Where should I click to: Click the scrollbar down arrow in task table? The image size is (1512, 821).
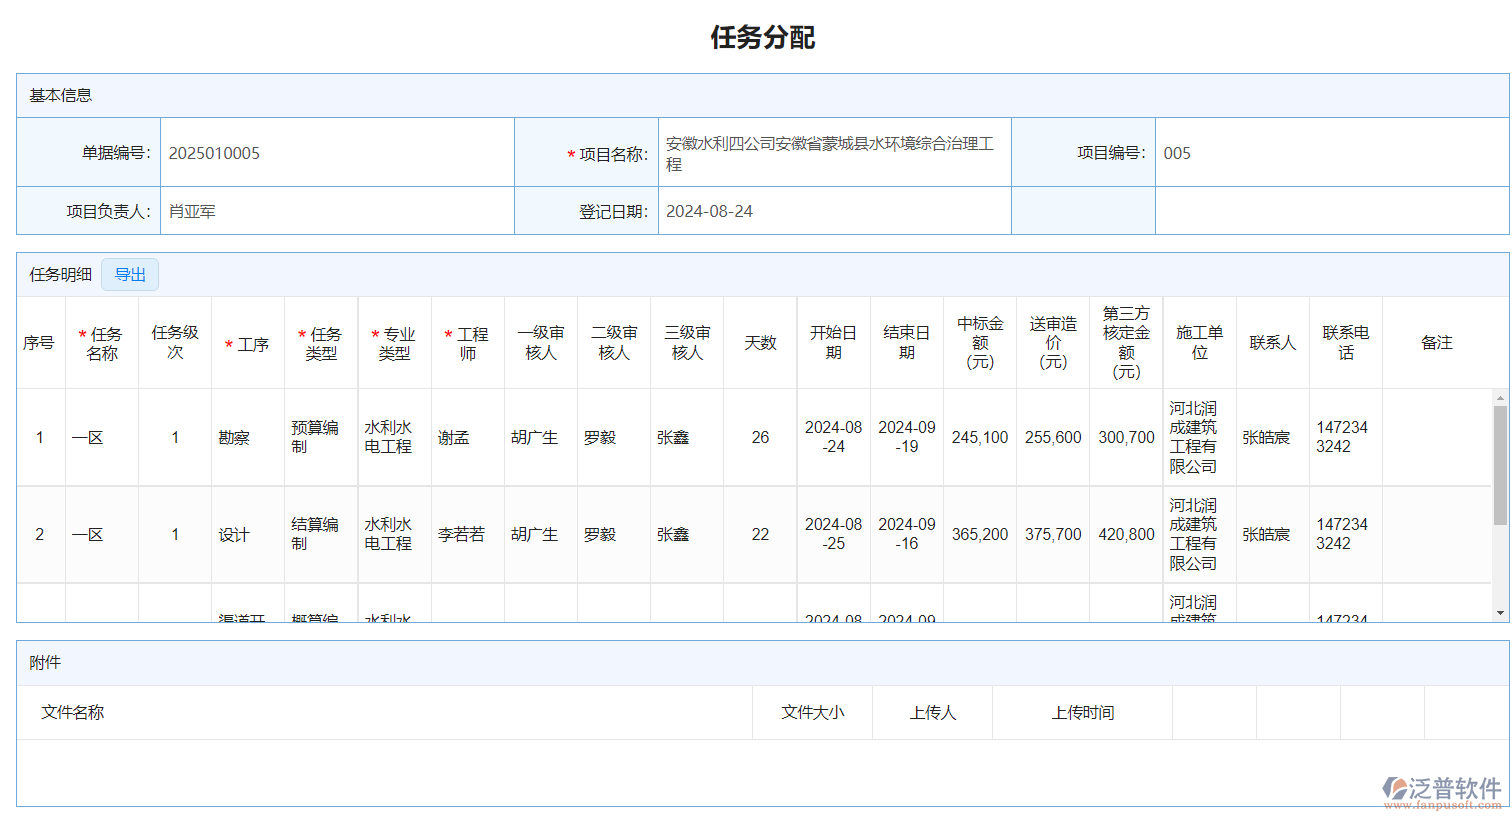pos(1500,613)
